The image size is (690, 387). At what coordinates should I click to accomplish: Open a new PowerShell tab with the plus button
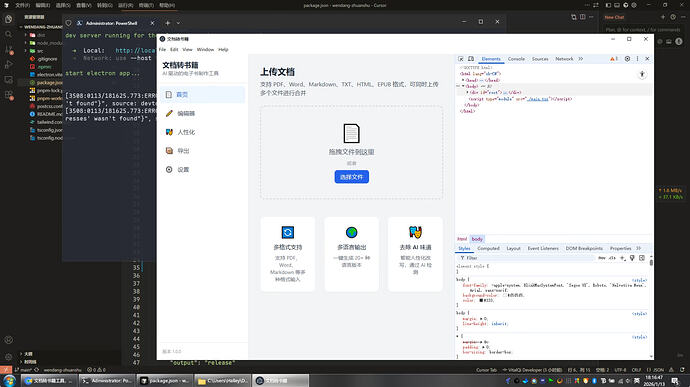(168, 23)
